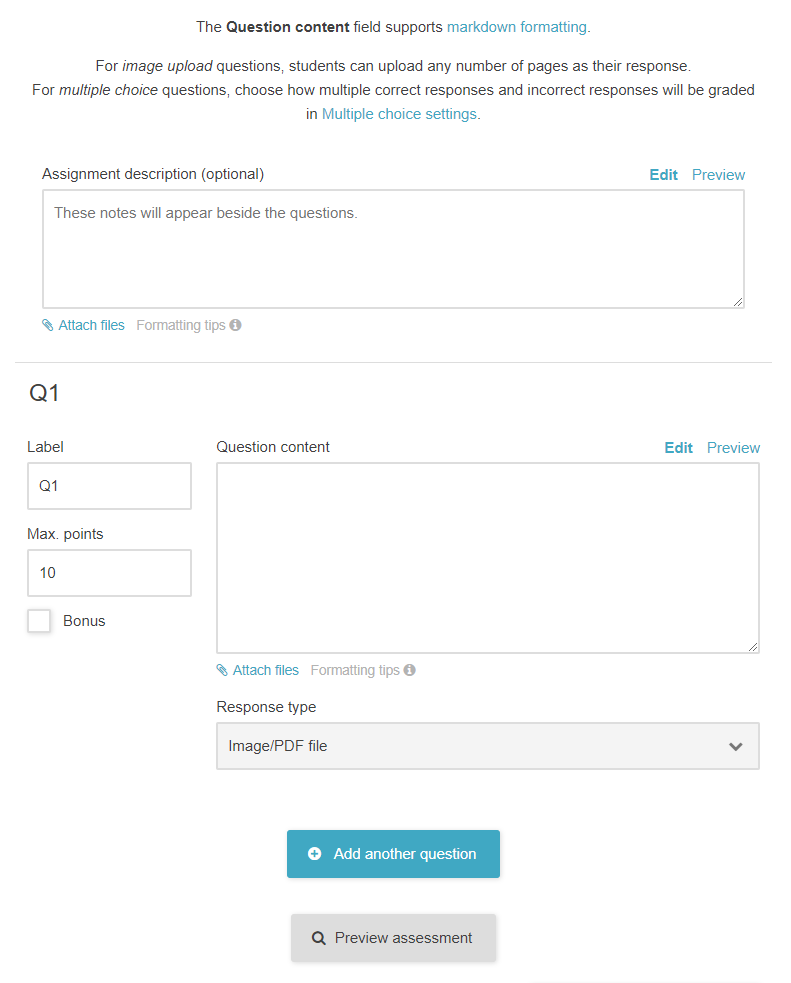Open the markdown formatting link
The image size is (791, 983).
coord(516,27)
